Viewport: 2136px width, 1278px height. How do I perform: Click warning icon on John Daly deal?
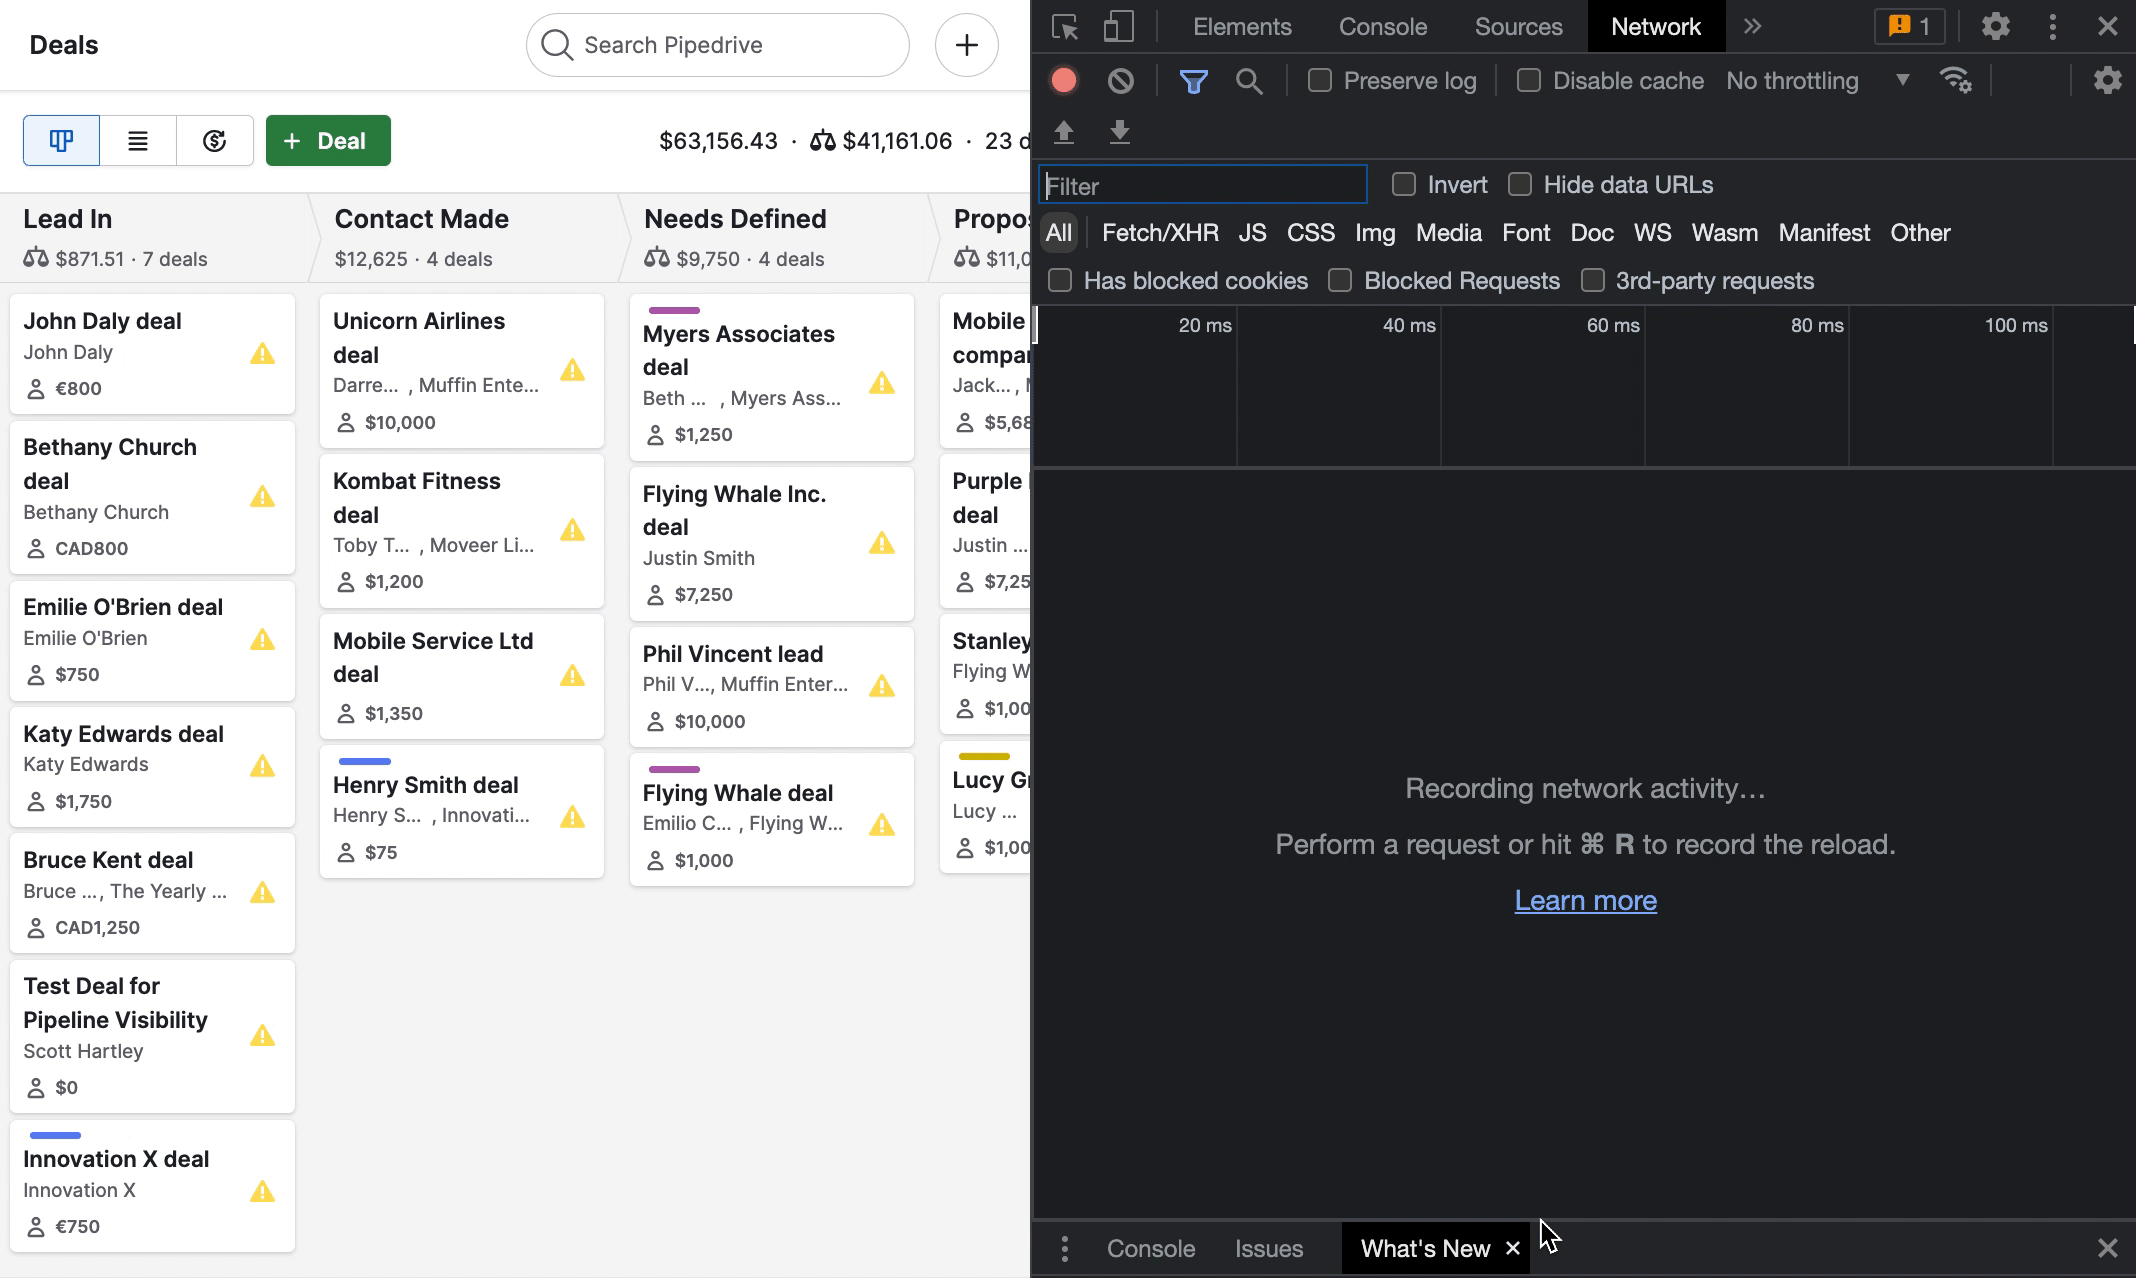point(262,353)
